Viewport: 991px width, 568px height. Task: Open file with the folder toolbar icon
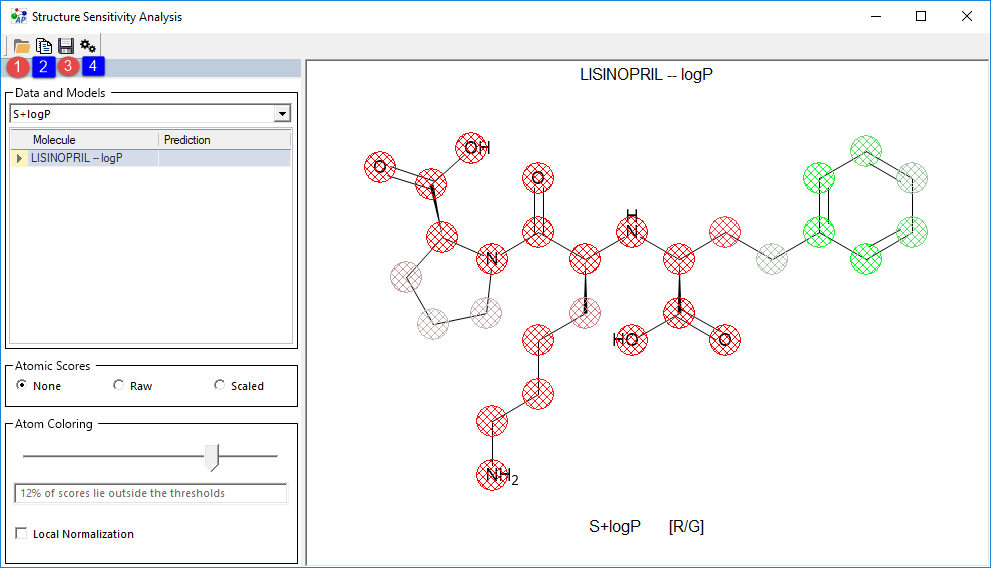click(x=21, y=46)
